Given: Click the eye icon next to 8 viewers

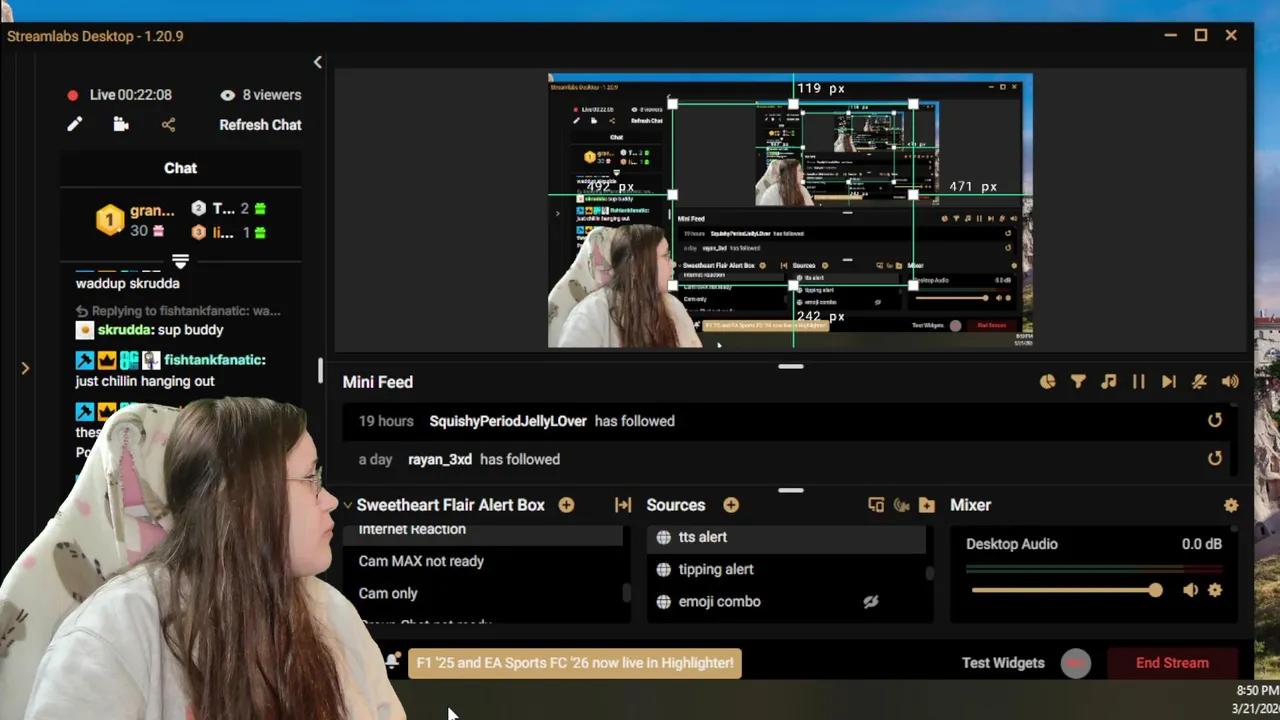Looking at the screenshot, I should point(228,95).
